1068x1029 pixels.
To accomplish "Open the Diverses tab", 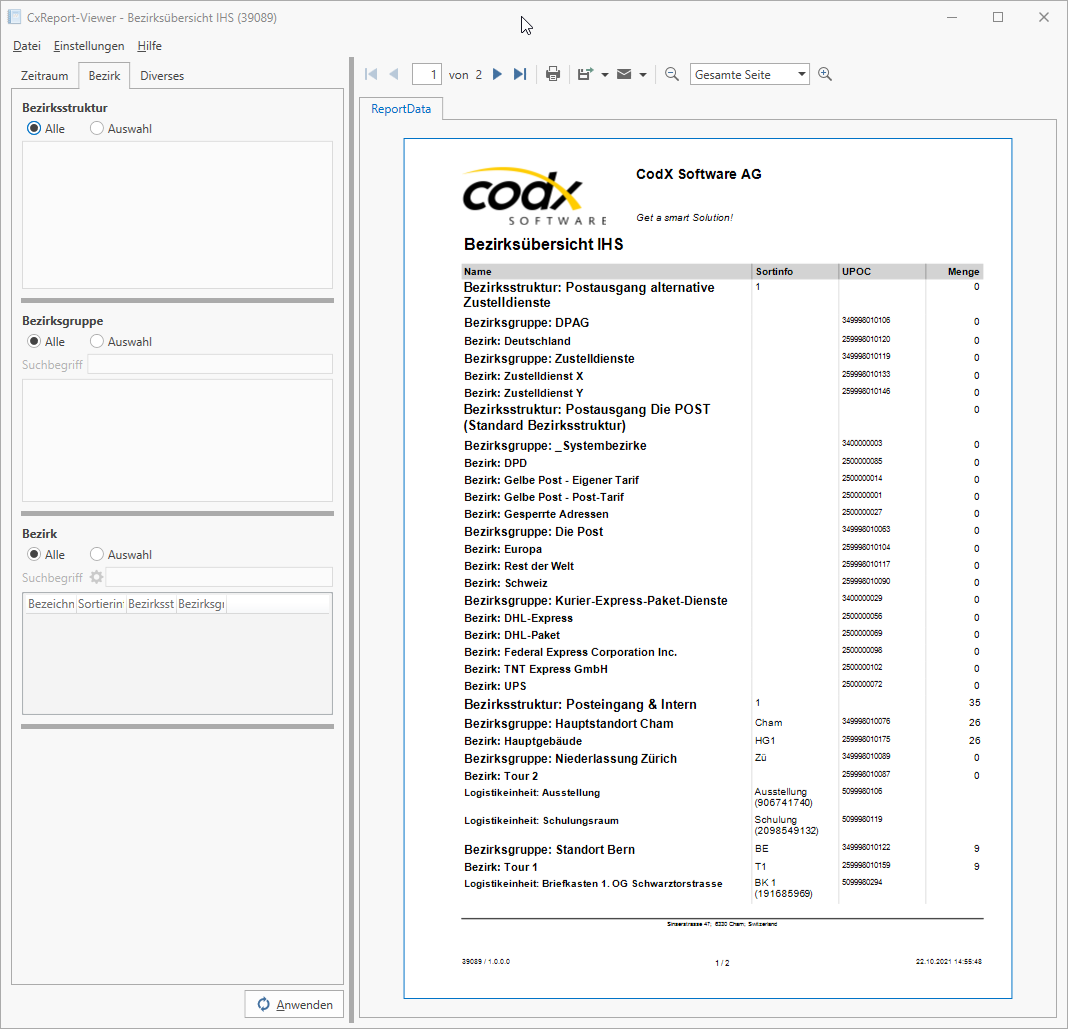I will (162, 76).
